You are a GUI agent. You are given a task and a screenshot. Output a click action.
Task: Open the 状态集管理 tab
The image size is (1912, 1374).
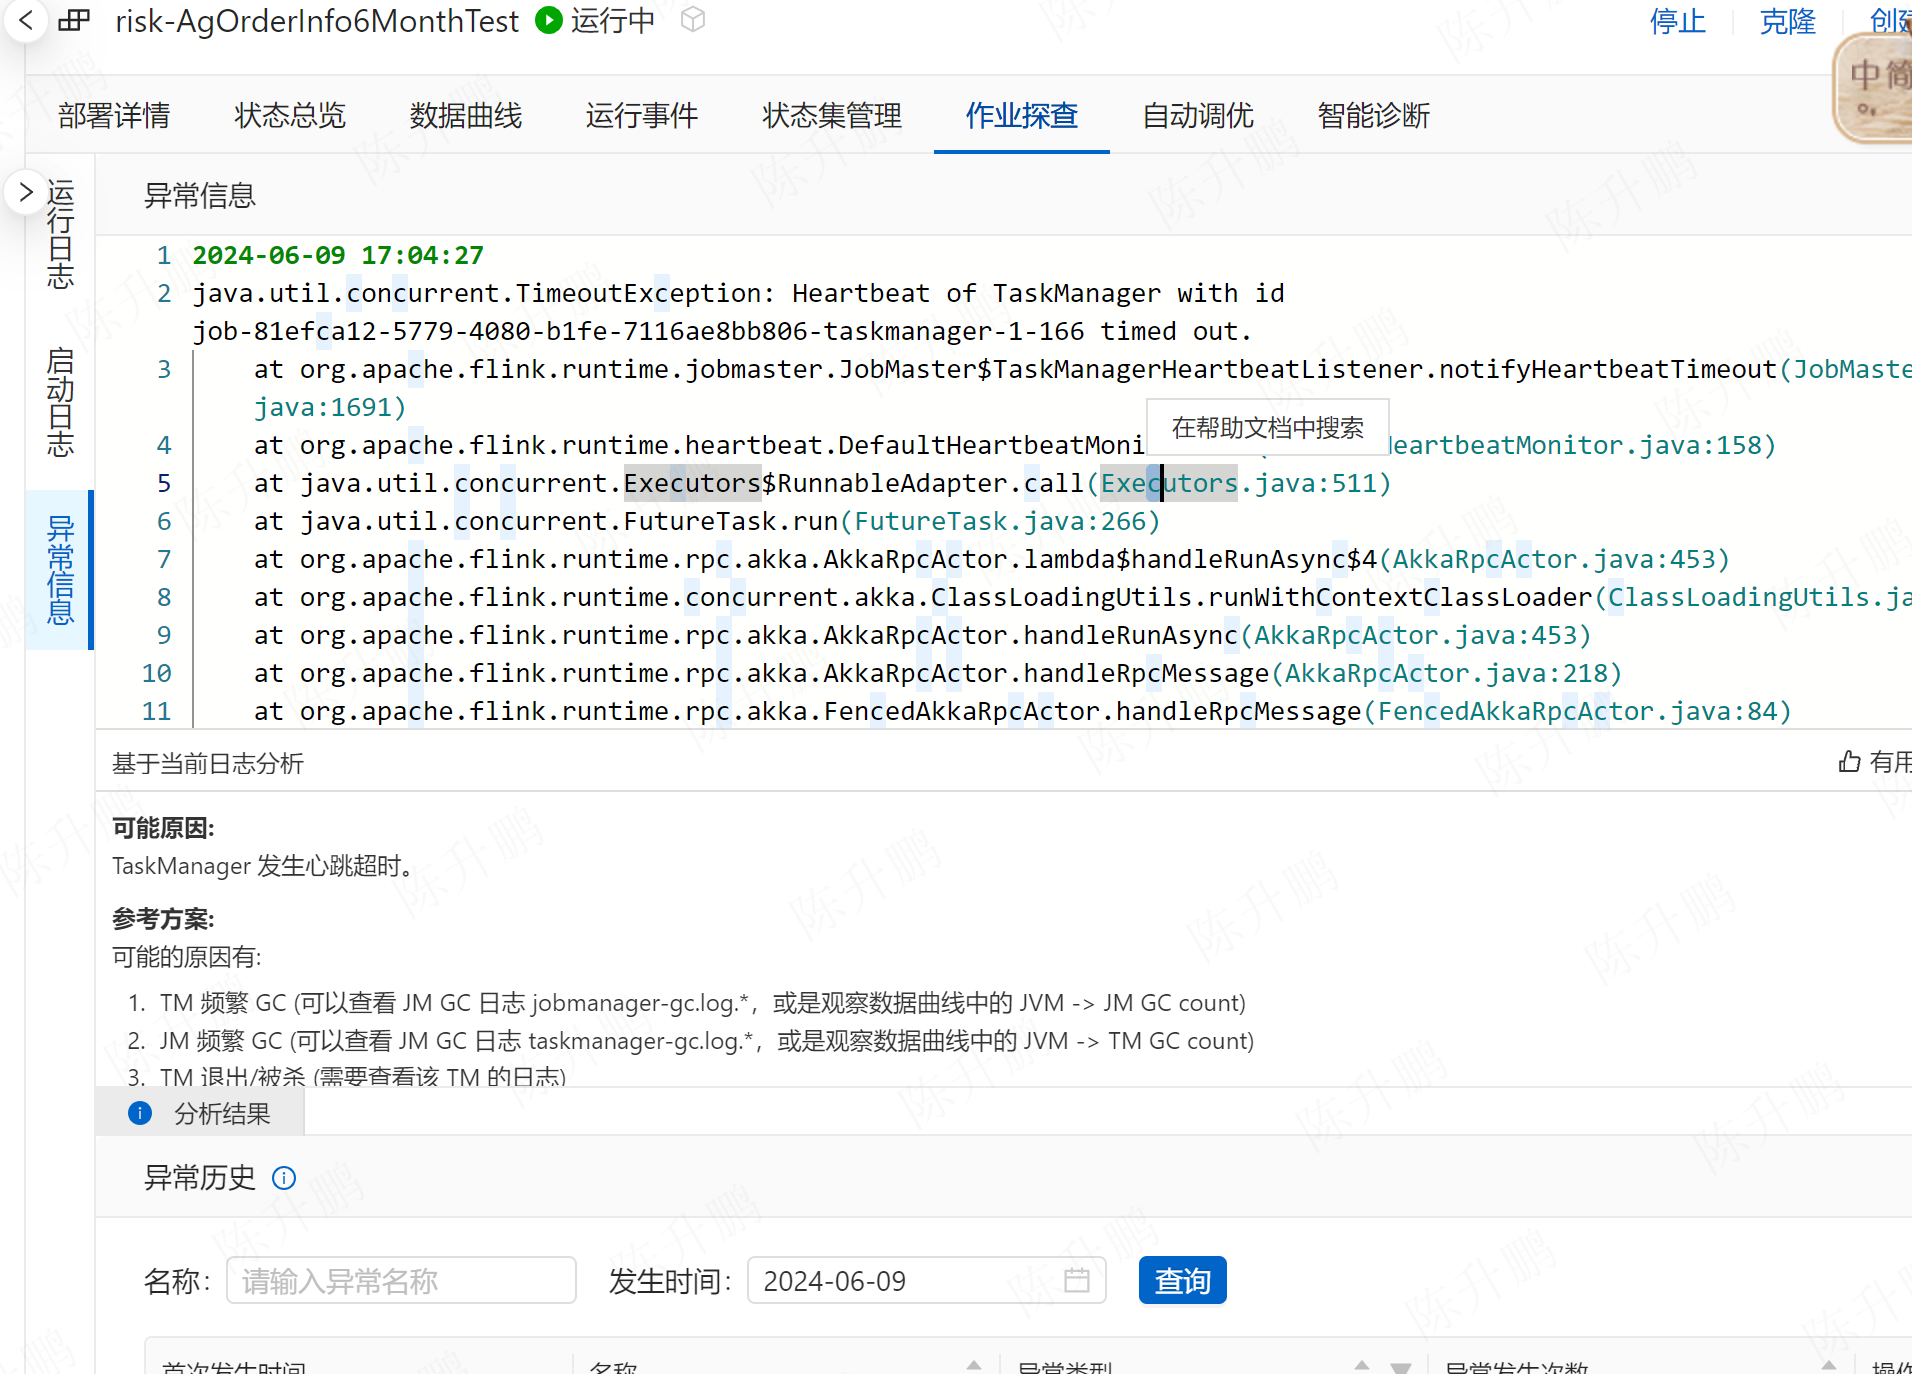point(832,115)
